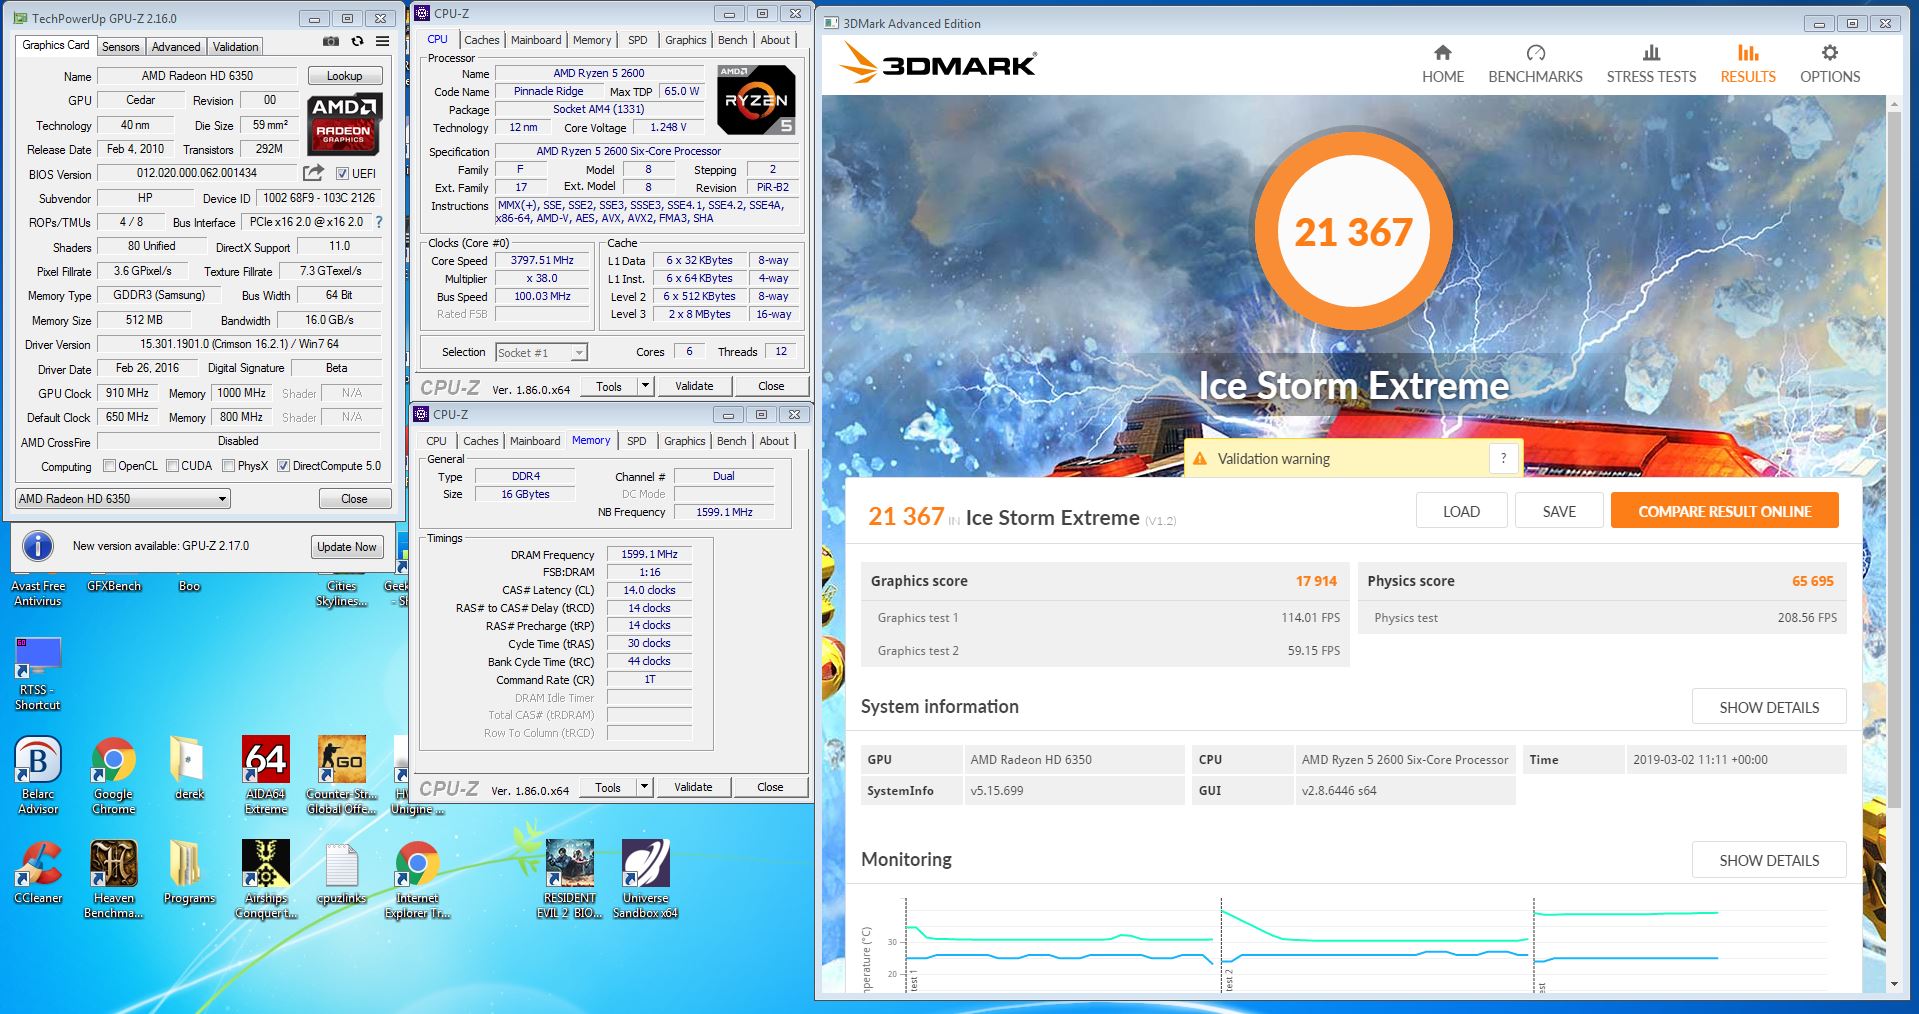Open Avast Free Antivirus desktop shortcut

click(38, 593)
